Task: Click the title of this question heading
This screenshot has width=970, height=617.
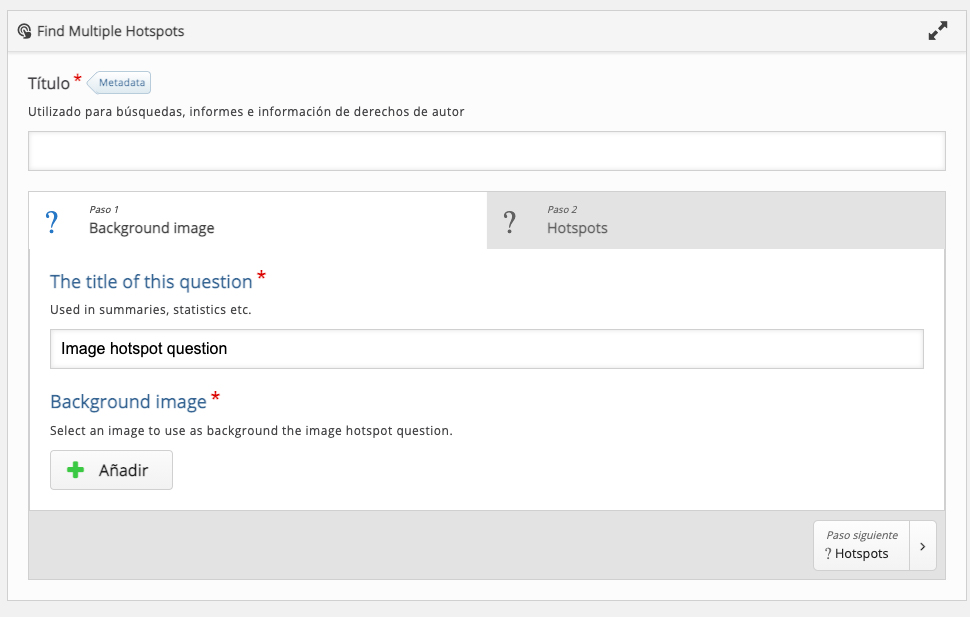Action: [152, 282]
